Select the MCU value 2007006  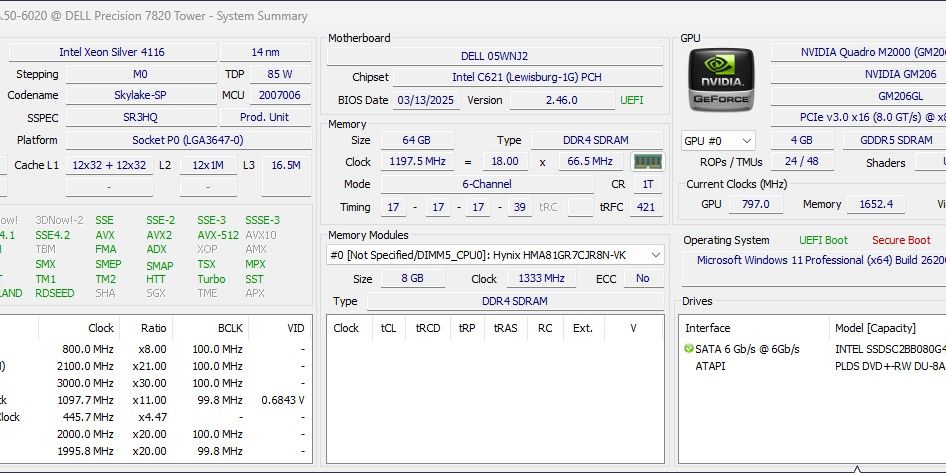click(280, 95)
